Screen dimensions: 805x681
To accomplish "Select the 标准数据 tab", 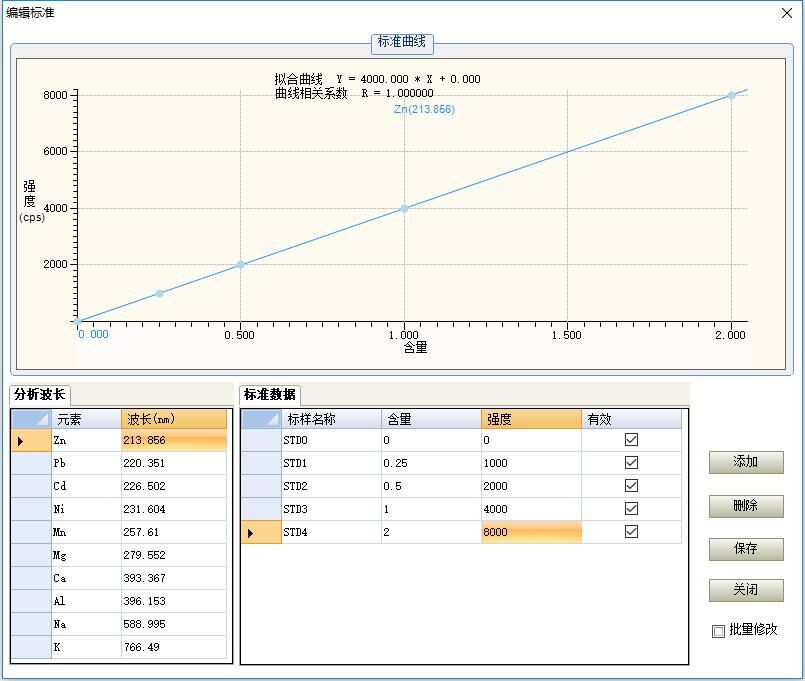I will pyautogui.click(x=270, y=394).
